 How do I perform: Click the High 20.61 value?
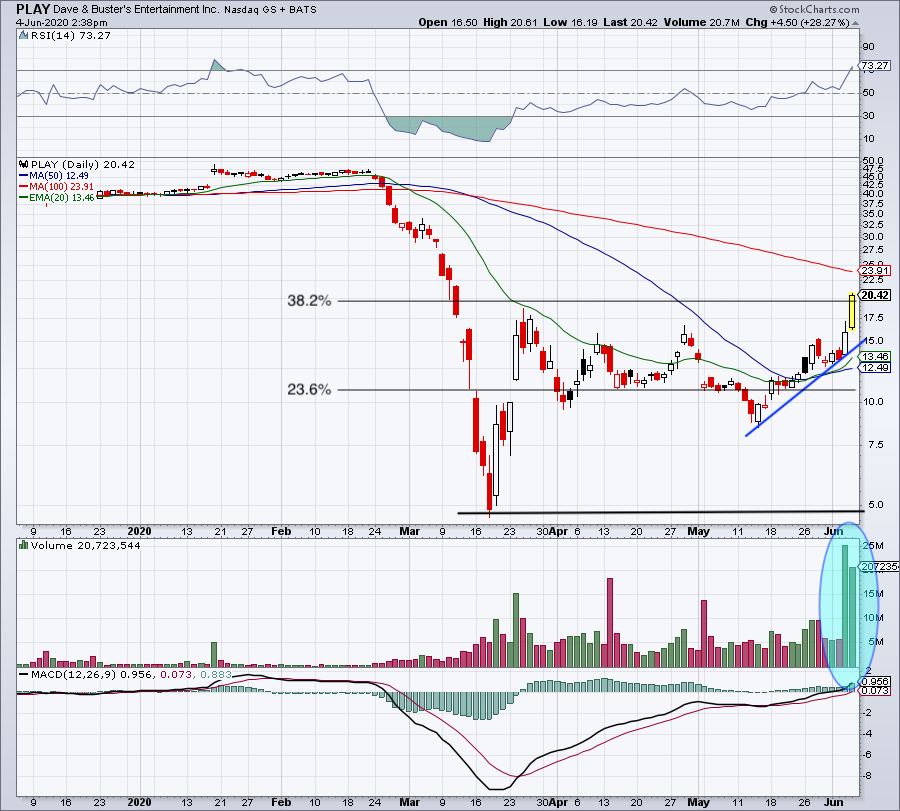pos(510,22)
